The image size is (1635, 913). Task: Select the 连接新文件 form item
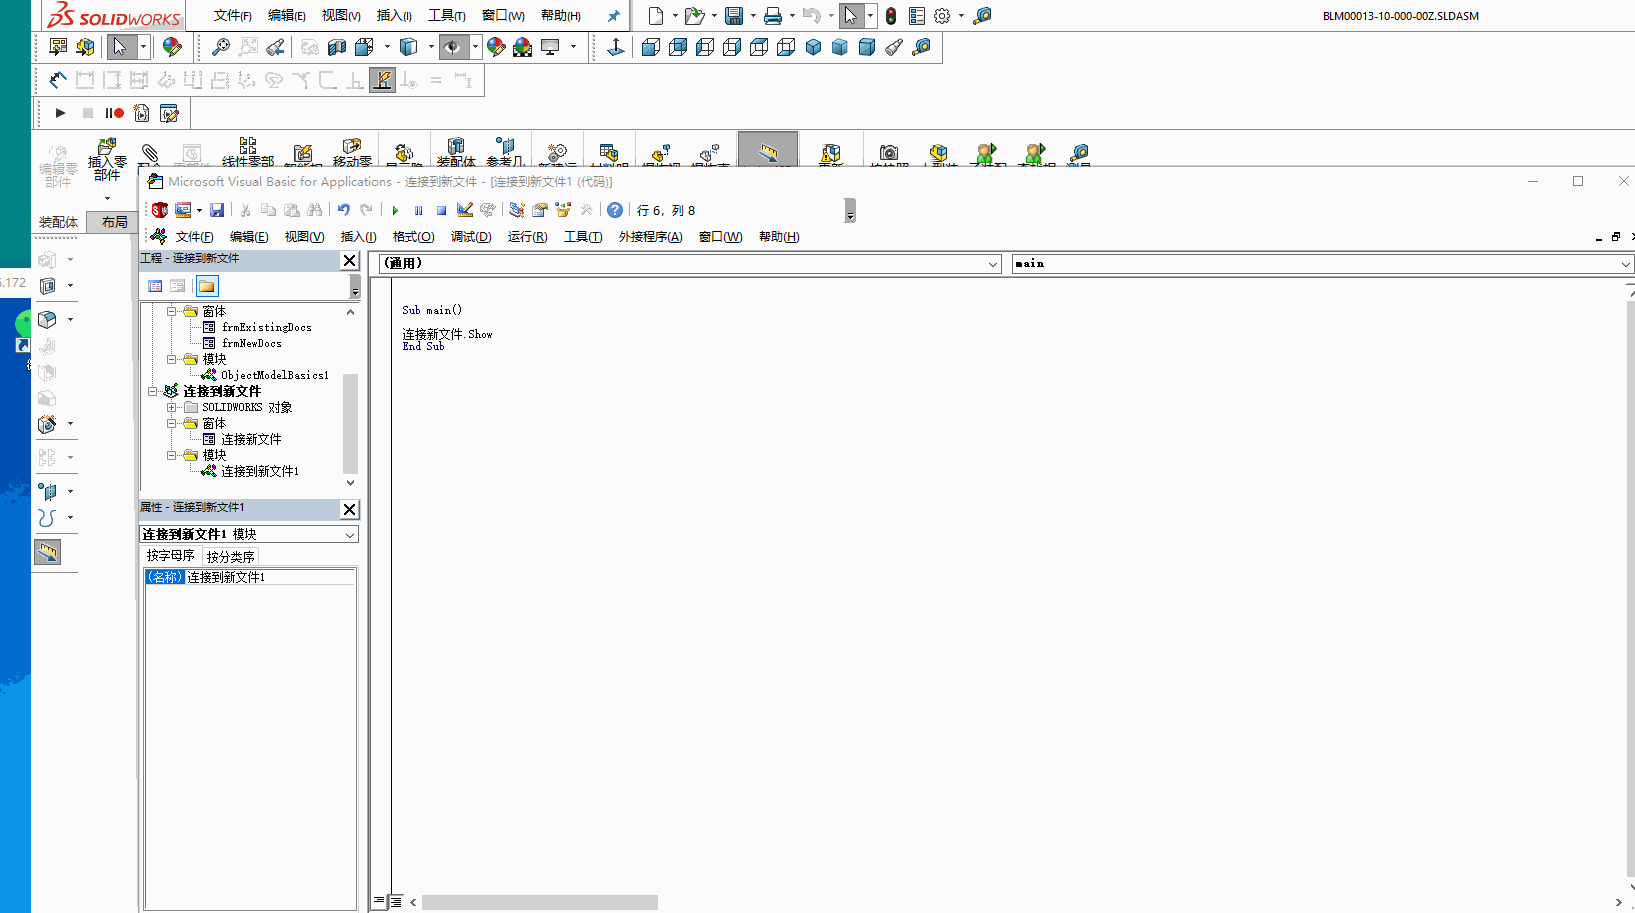click(x=251, y=439)
